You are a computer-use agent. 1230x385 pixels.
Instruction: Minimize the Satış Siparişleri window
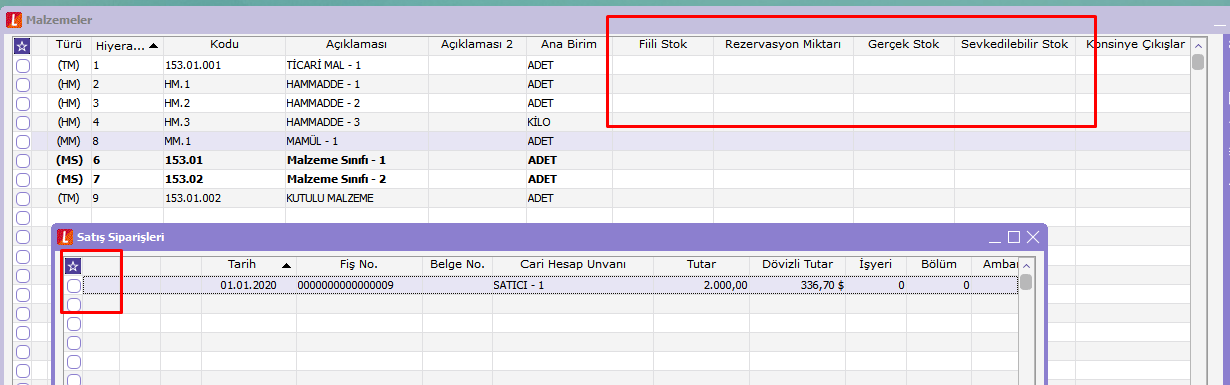click(x=995, y=237)
